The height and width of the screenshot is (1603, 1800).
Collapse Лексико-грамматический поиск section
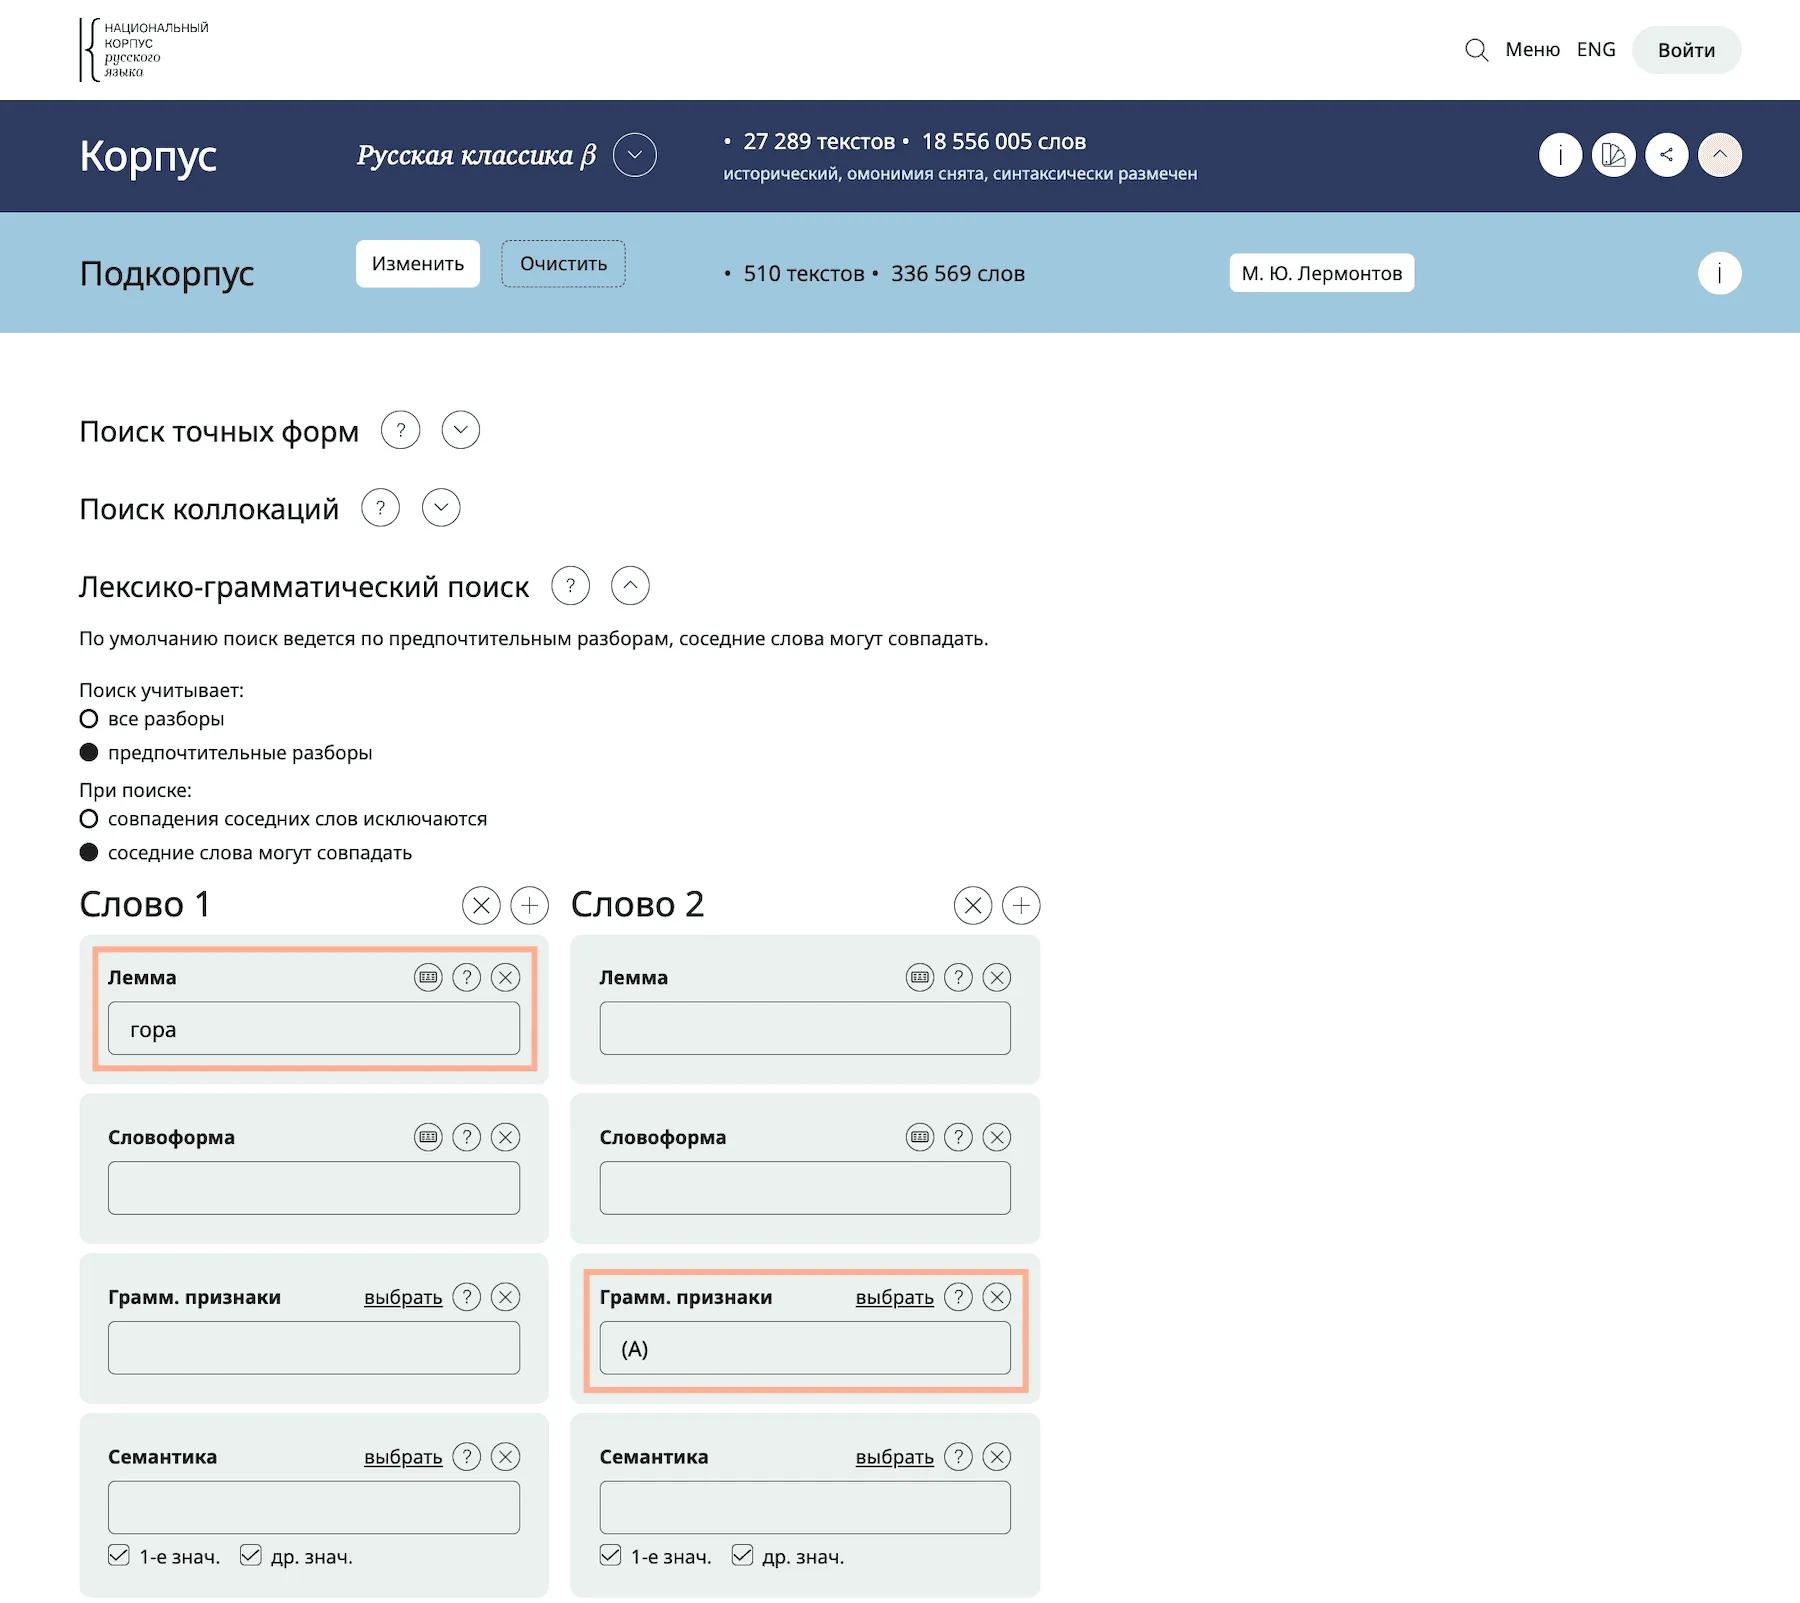click(x=630, y=586)
